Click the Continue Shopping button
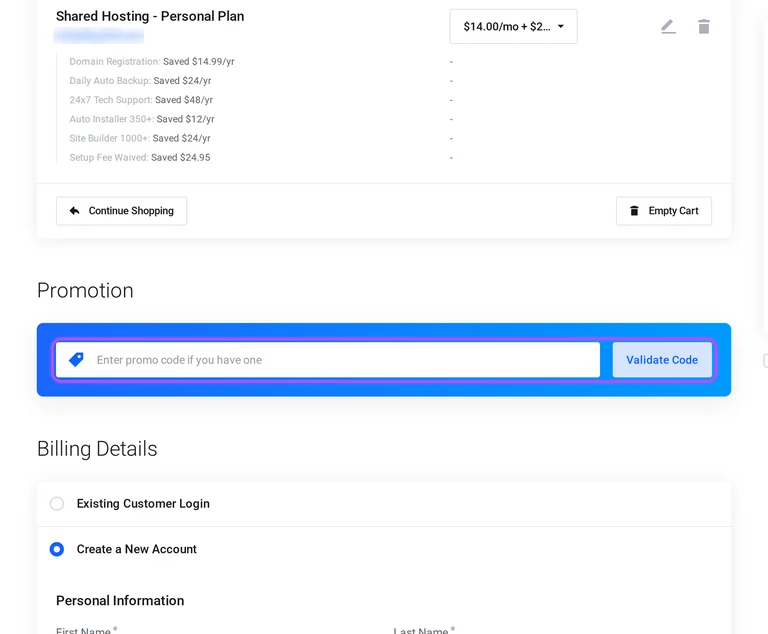The image size is (768, 634). click(x=121, y=211)
